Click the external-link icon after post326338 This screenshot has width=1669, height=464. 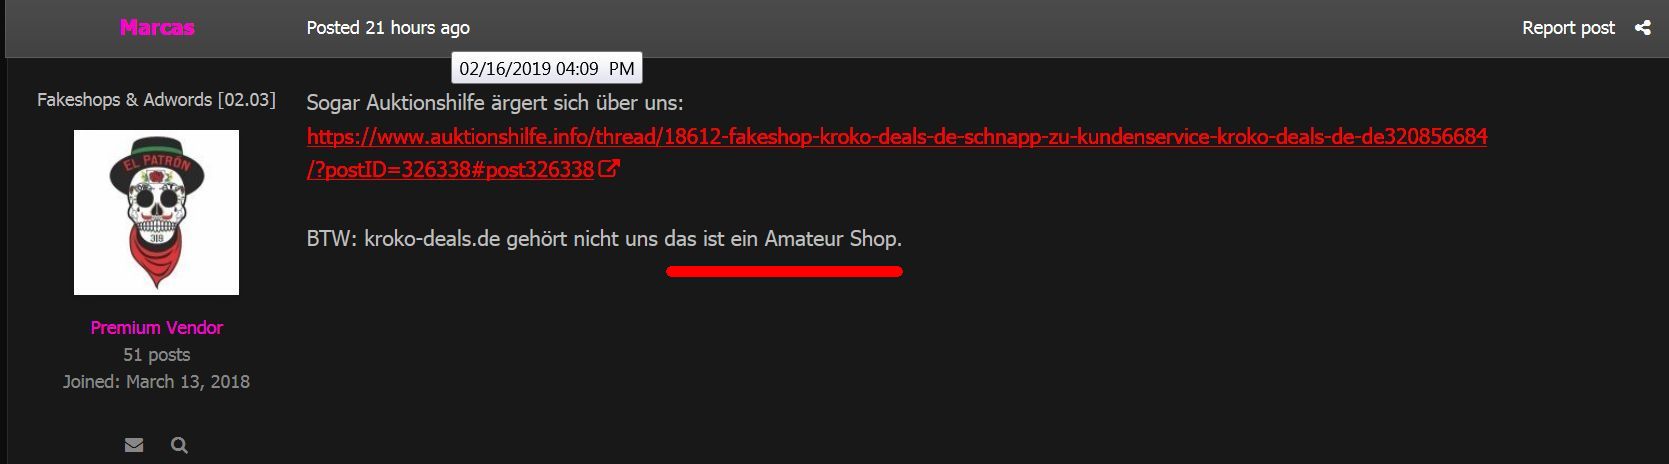(609, 169)
